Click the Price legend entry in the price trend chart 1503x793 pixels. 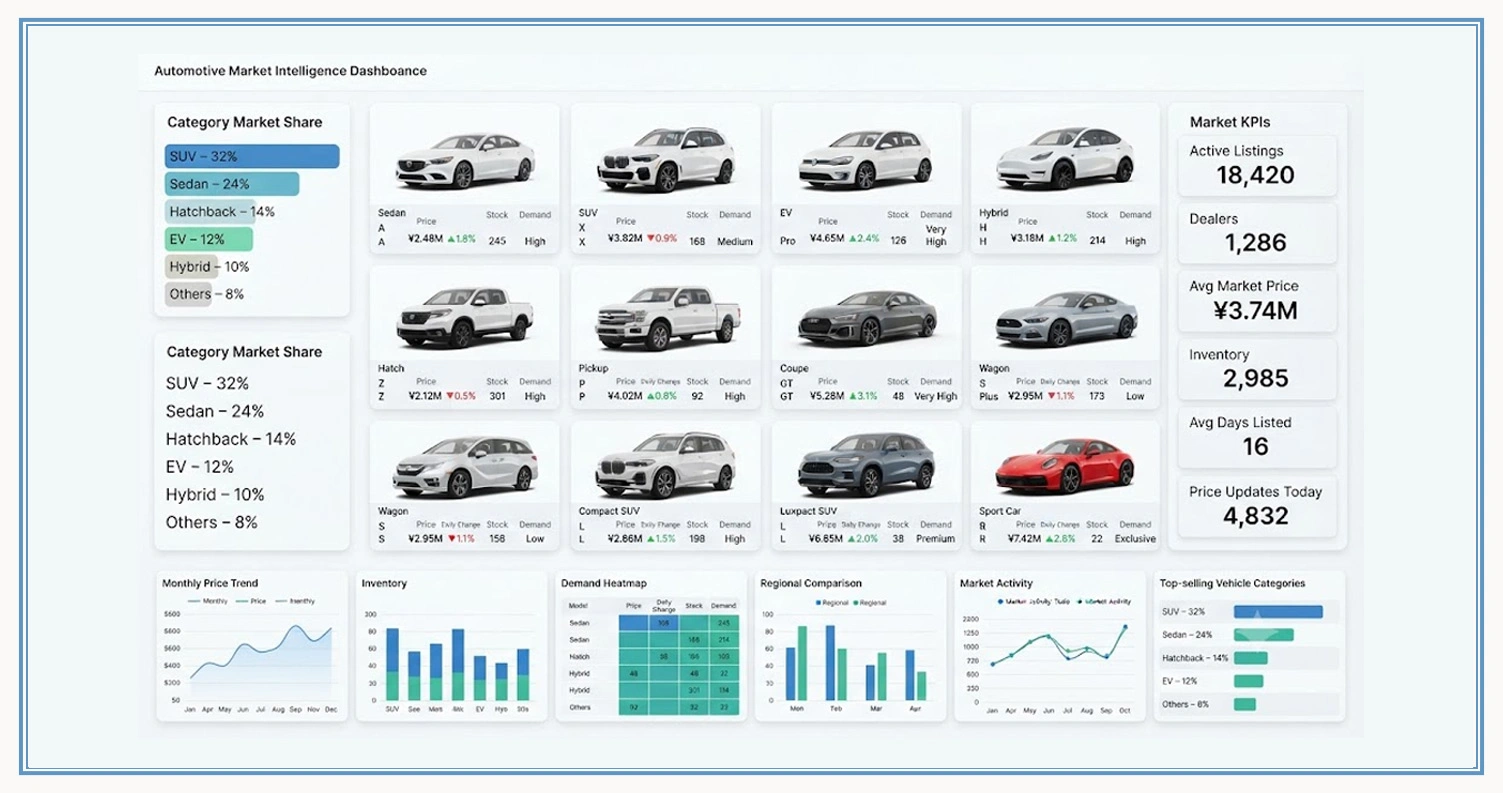coord(252,601)
